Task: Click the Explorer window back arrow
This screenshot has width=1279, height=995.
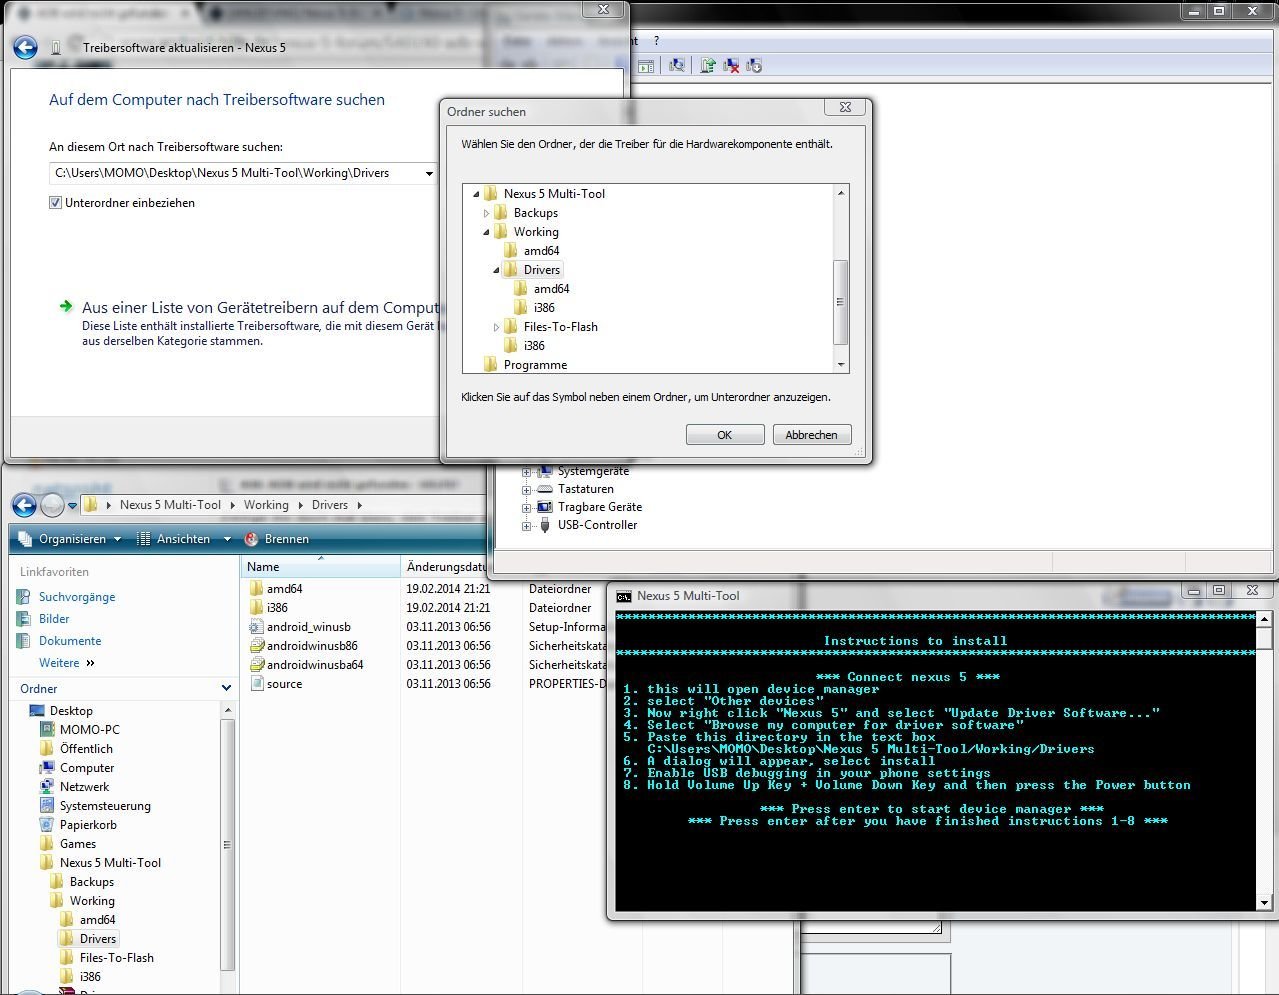Action: pyautogui.click(x=24, y=505)
